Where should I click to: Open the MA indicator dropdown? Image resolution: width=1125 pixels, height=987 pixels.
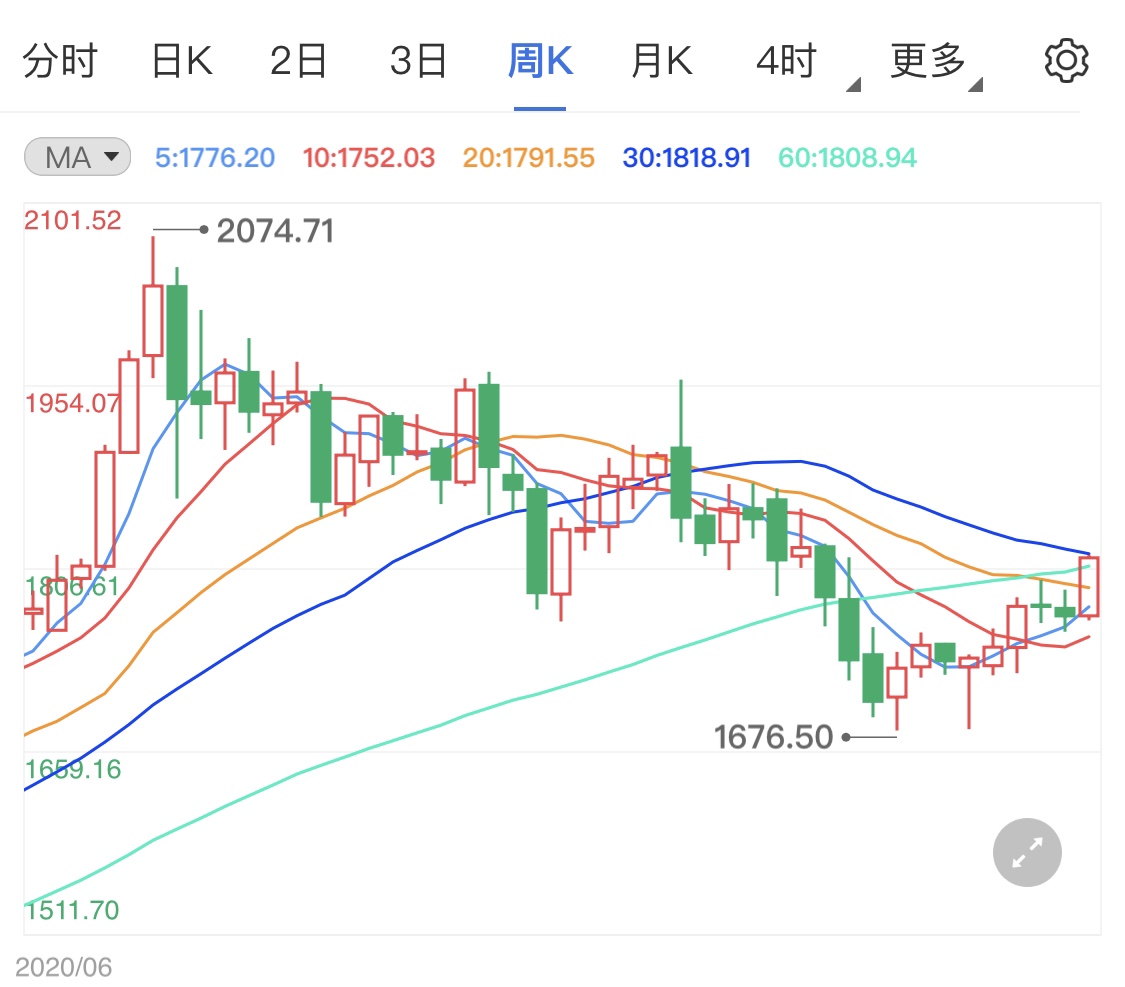[76, 156]
